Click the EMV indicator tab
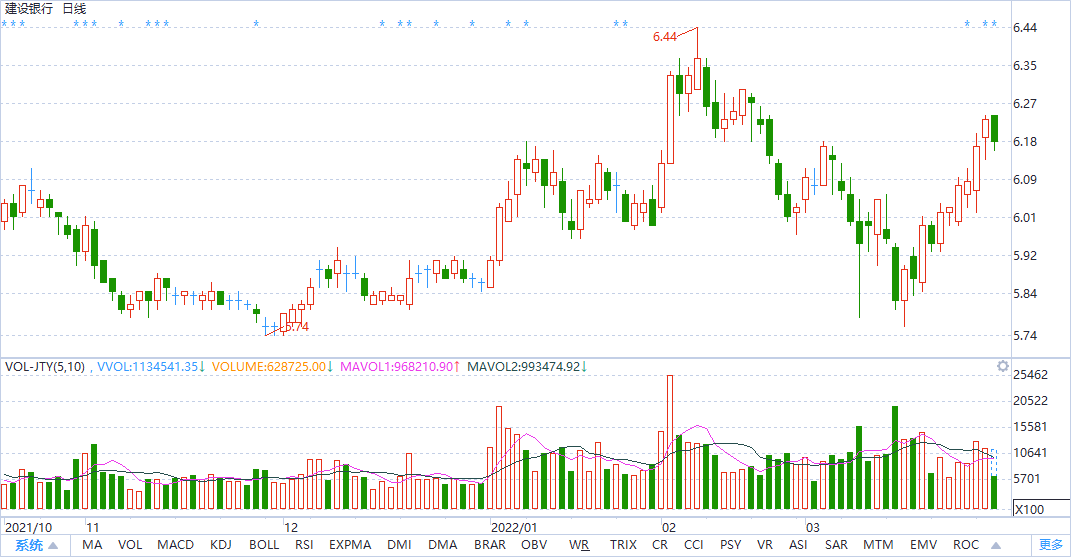Screen dimensions: 1071x557 tap(923, 545)
